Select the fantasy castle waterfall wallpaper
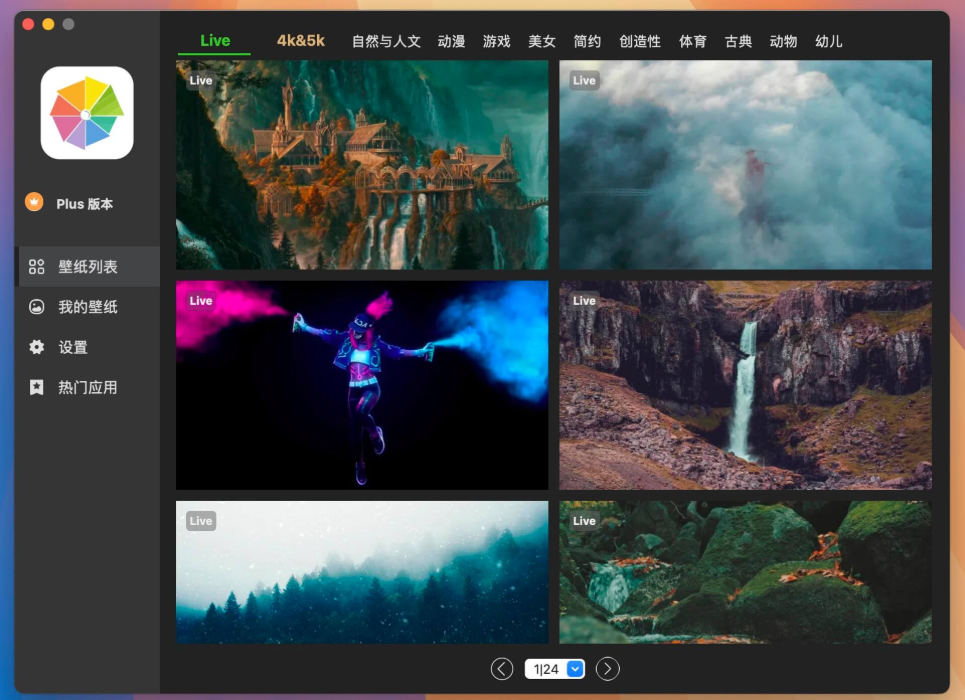The height and width of the screenshot is (700, 965). (362, 165)
